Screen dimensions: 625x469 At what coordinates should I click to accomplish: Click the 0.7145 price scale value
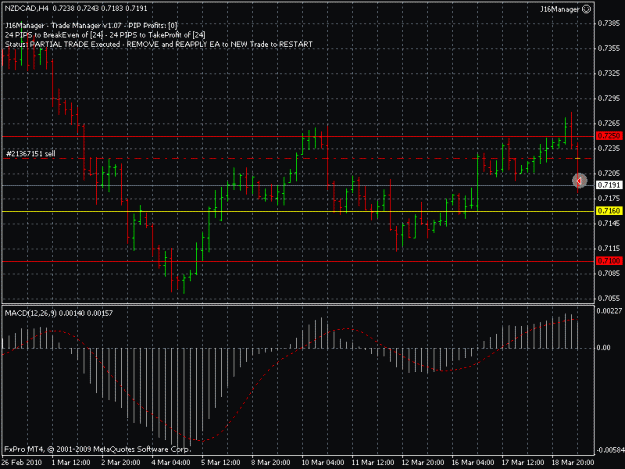[x=609, y=223]
